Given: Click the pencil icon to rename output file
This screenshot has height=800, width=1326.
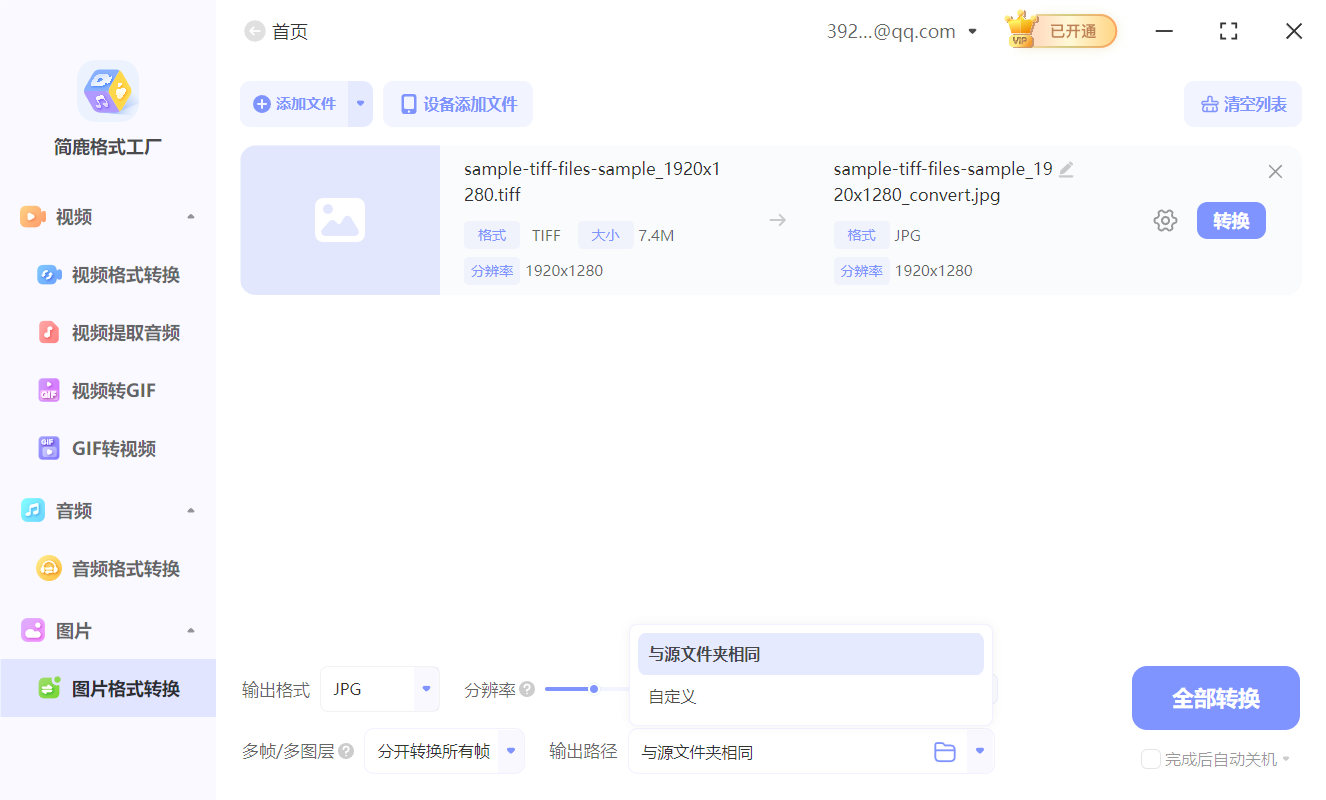Looking at the screenshot, I should click(x=1067, y=169).
